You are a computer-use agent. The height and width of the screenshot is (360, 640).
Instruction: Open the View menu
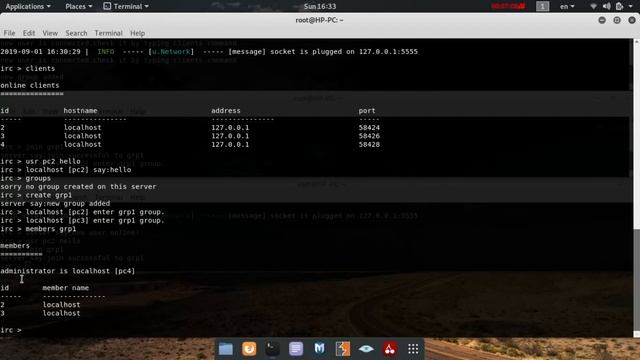click(50, 33)
